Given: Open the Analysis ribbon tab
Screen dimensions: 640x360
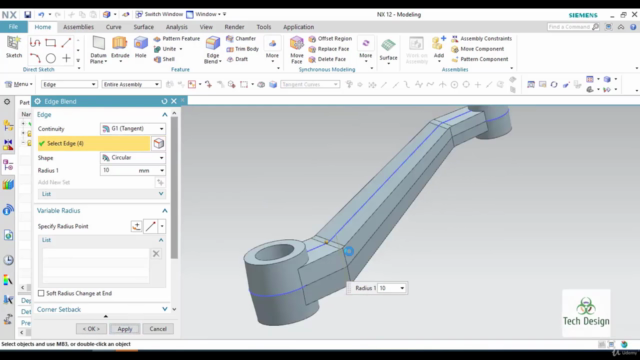Looking at the screenshot, I should (176, 27).
